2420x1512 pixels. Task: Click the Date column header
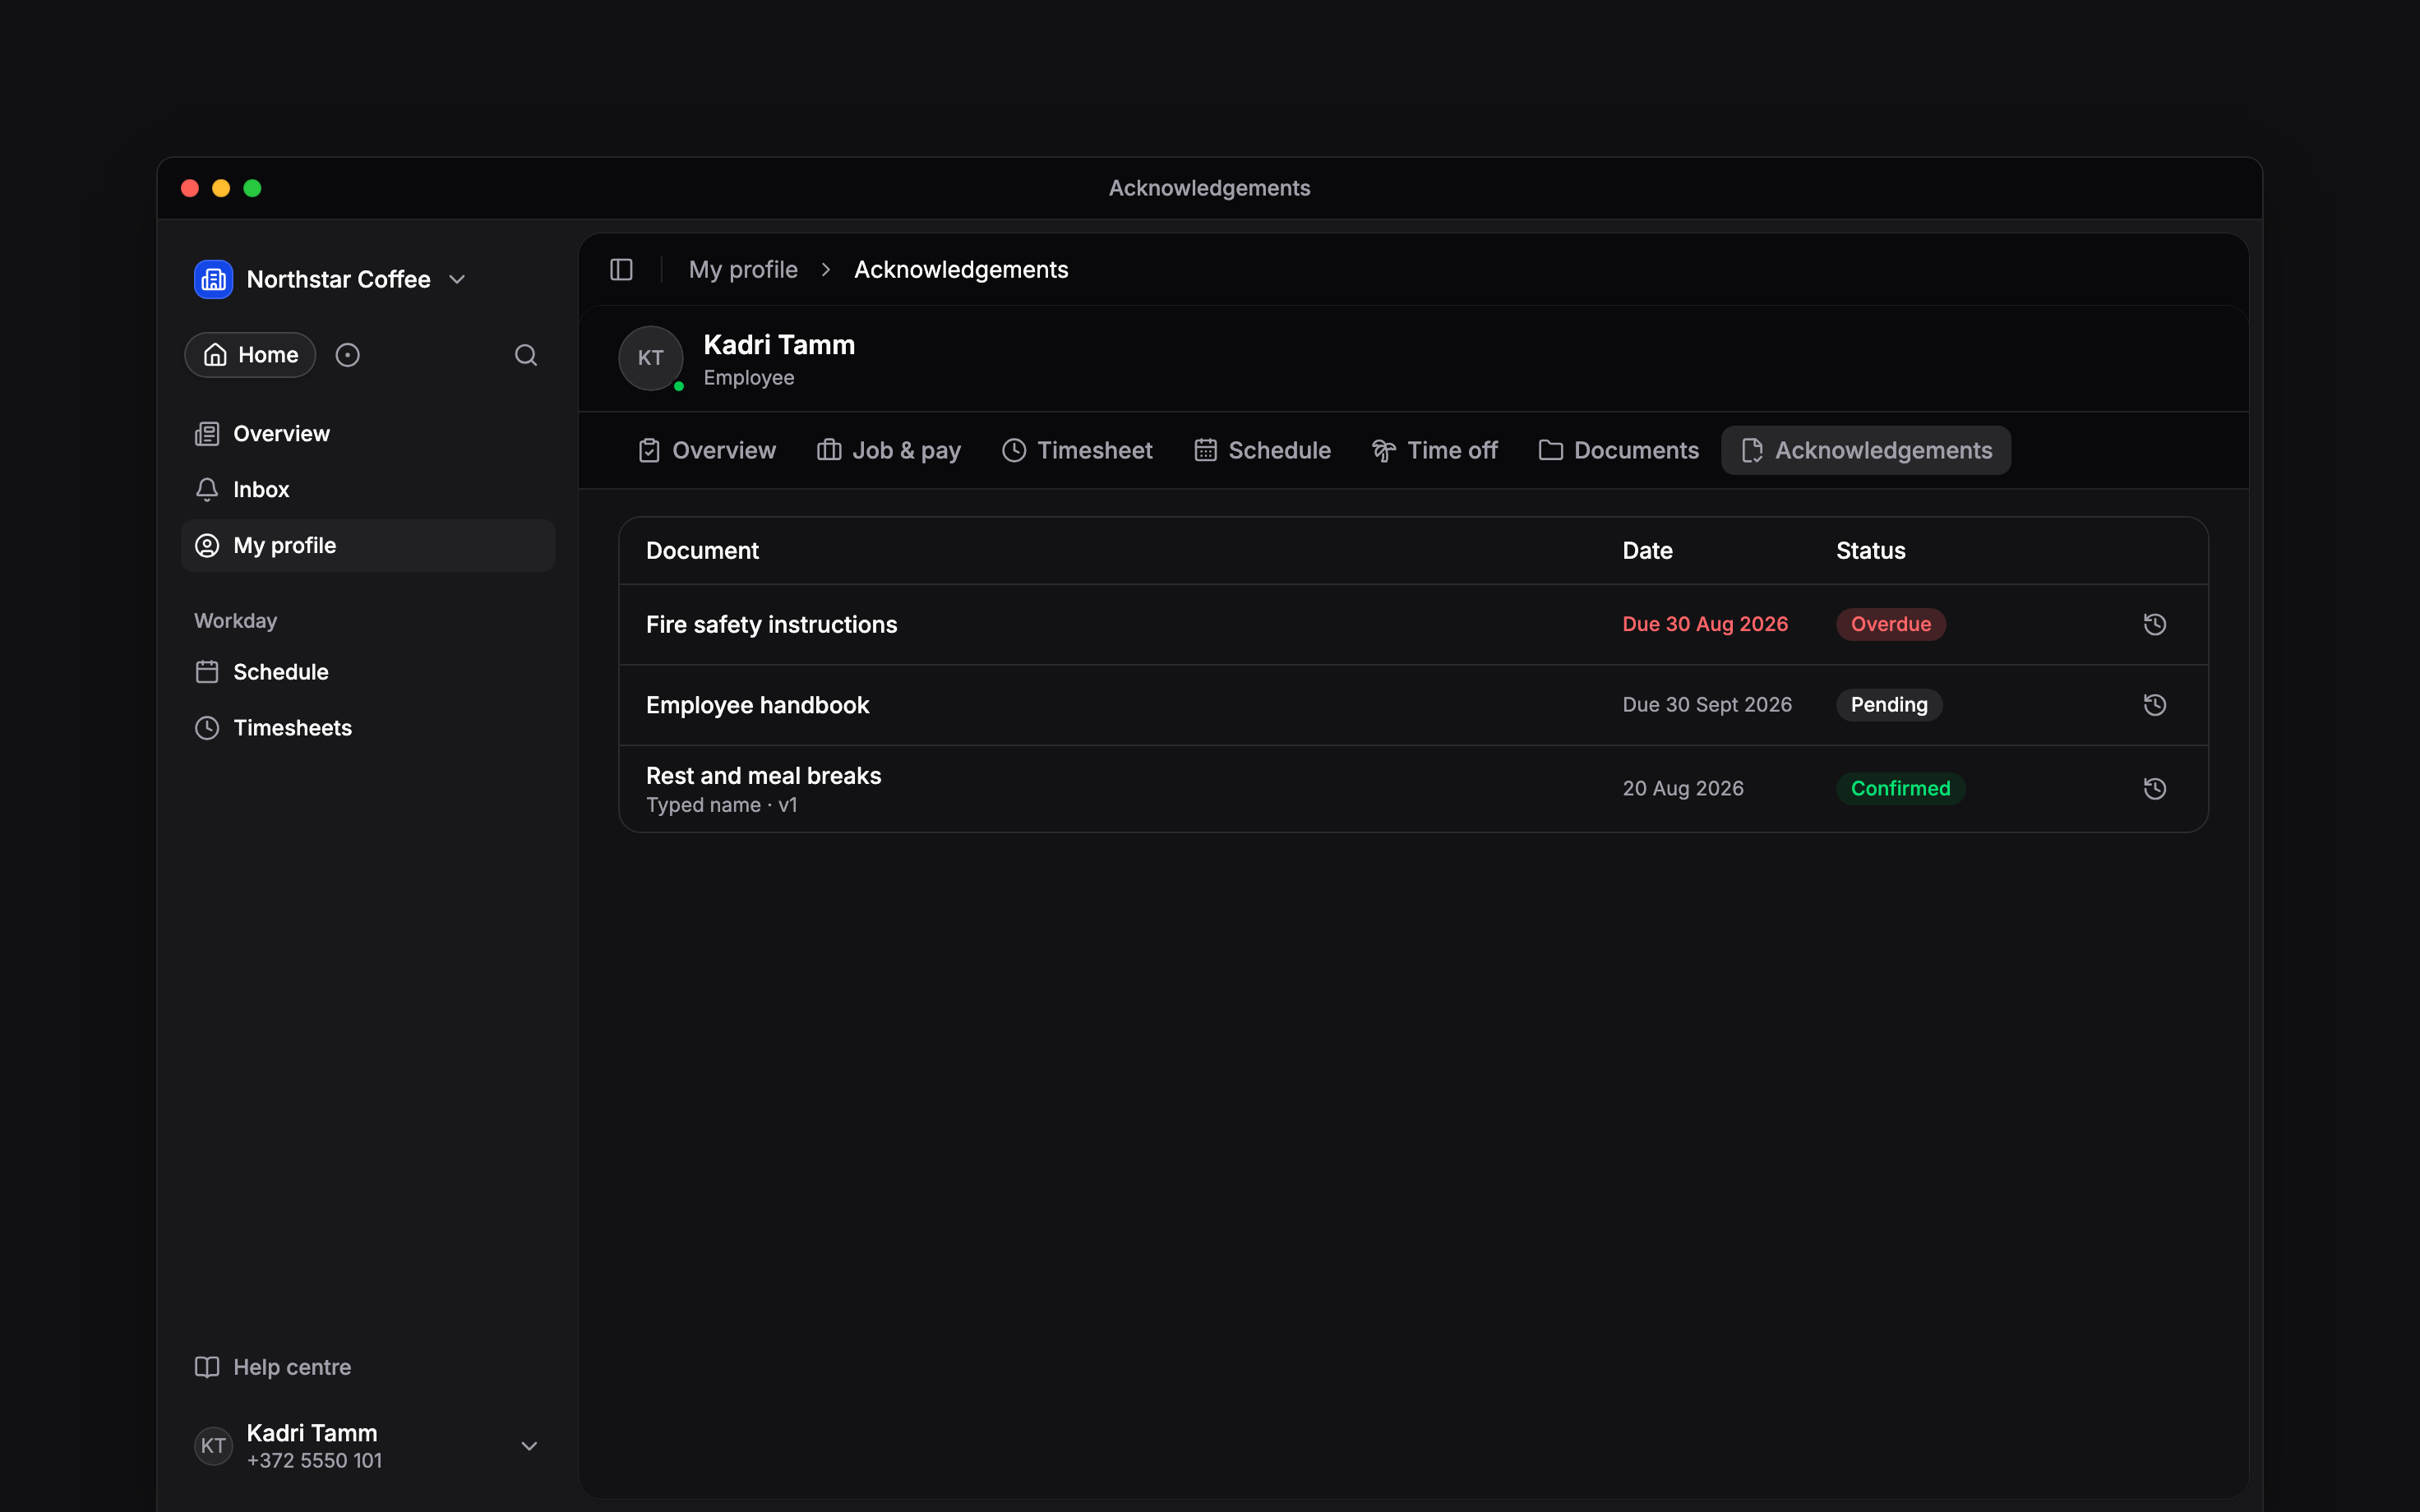click(x=1647, y=551)
